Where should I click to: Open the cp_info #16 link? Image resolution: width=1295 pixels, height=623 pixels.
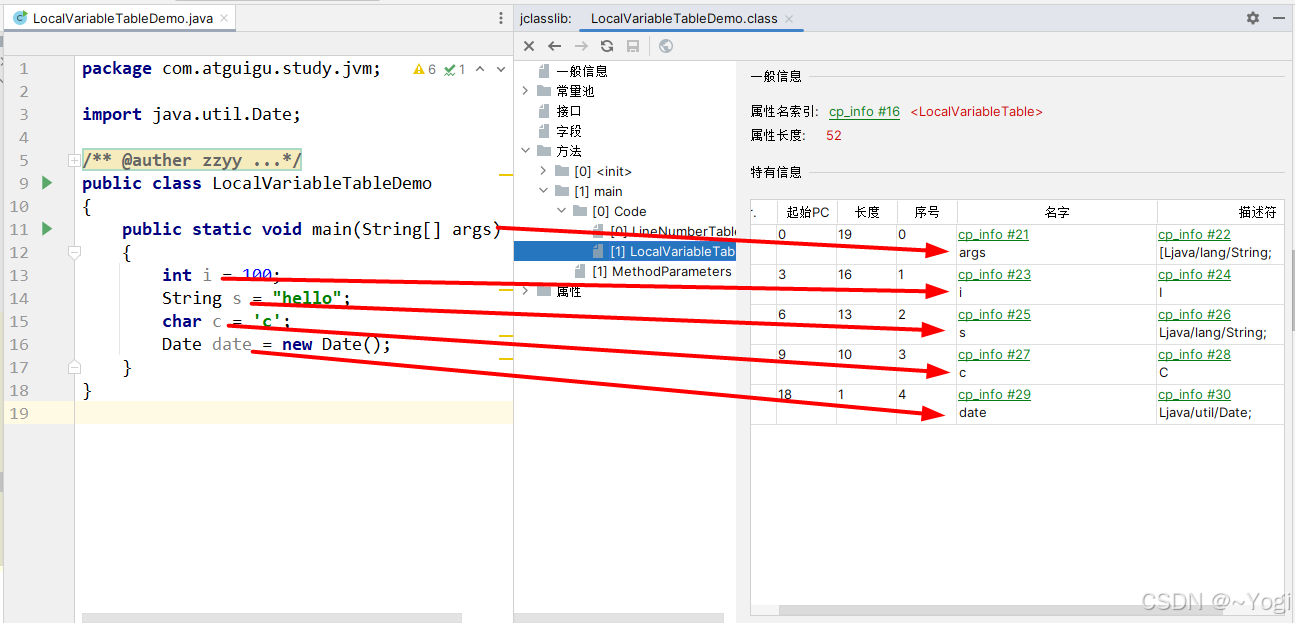pos(864,112)
